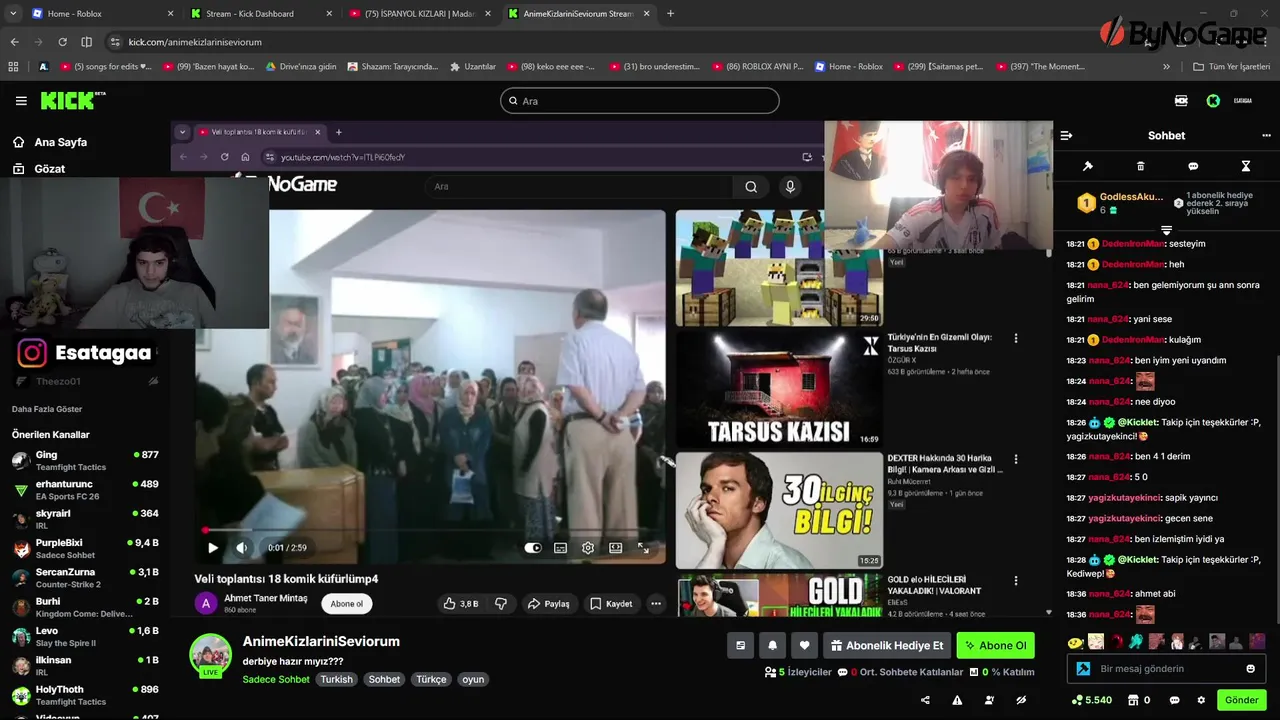
Task: Open PurpleBixi recommended channel
Action: 85,549
